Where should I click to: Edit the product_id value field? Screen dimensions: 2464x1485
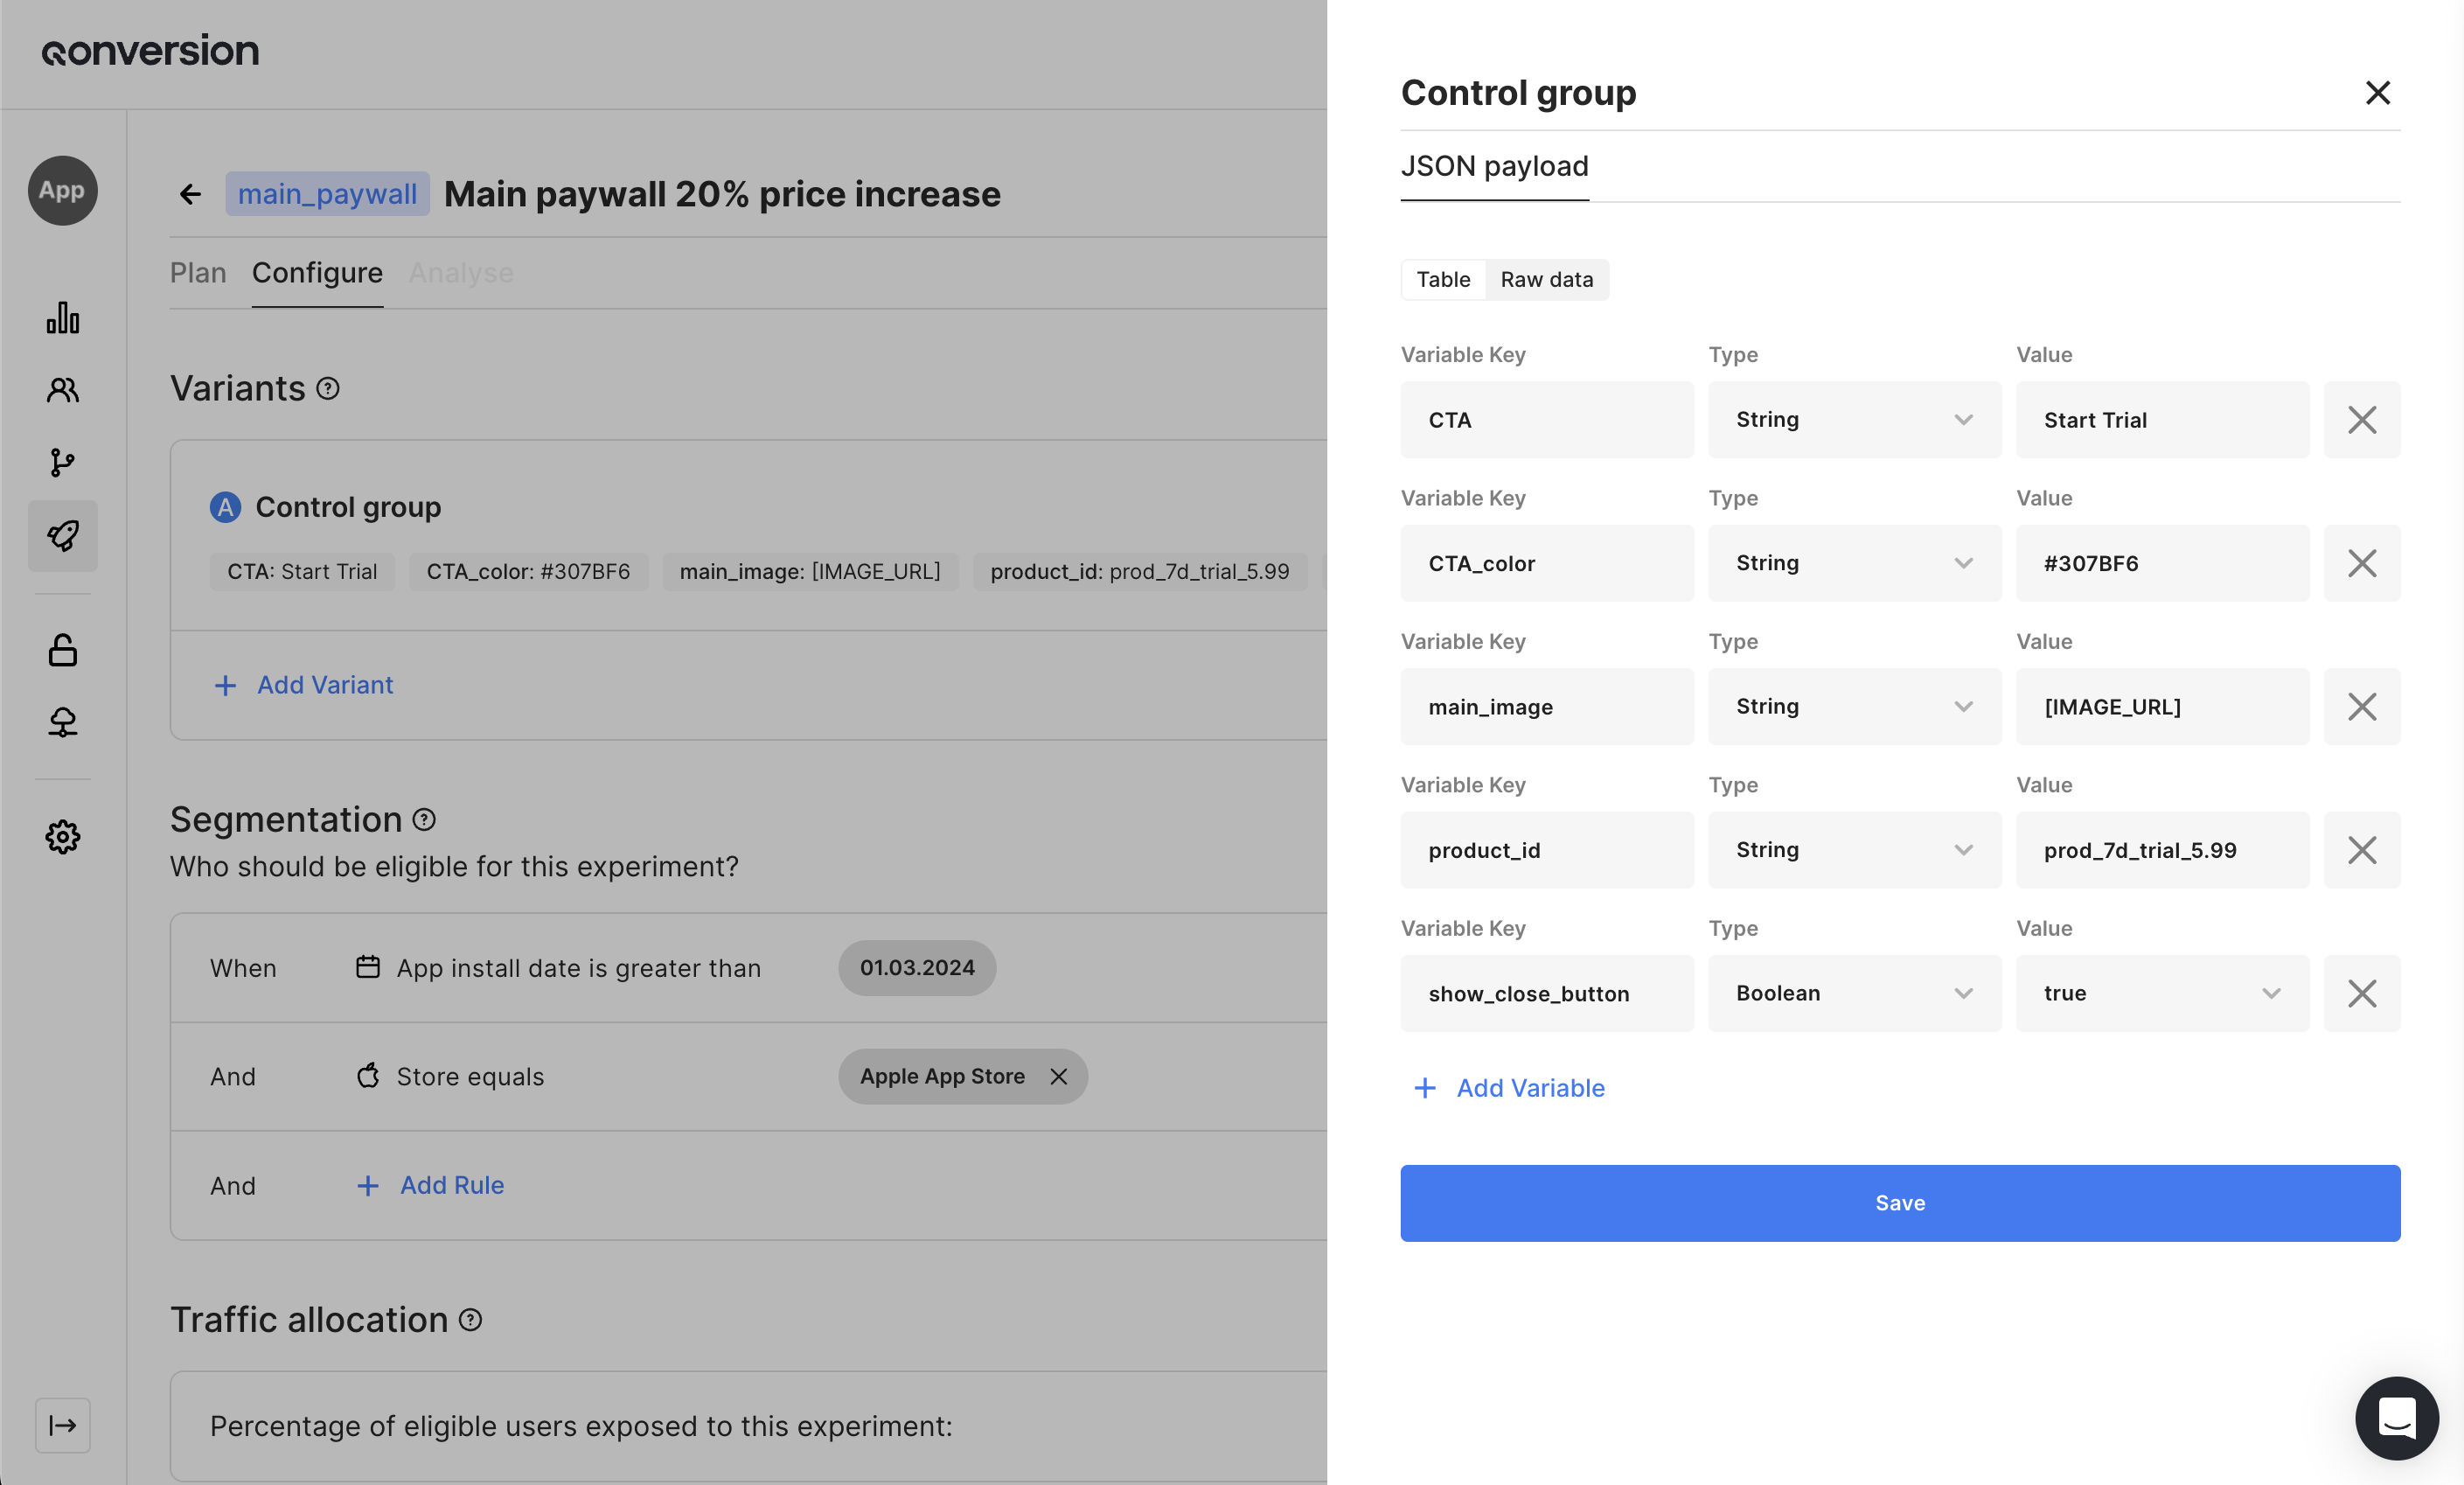(x=2161, y=850)
